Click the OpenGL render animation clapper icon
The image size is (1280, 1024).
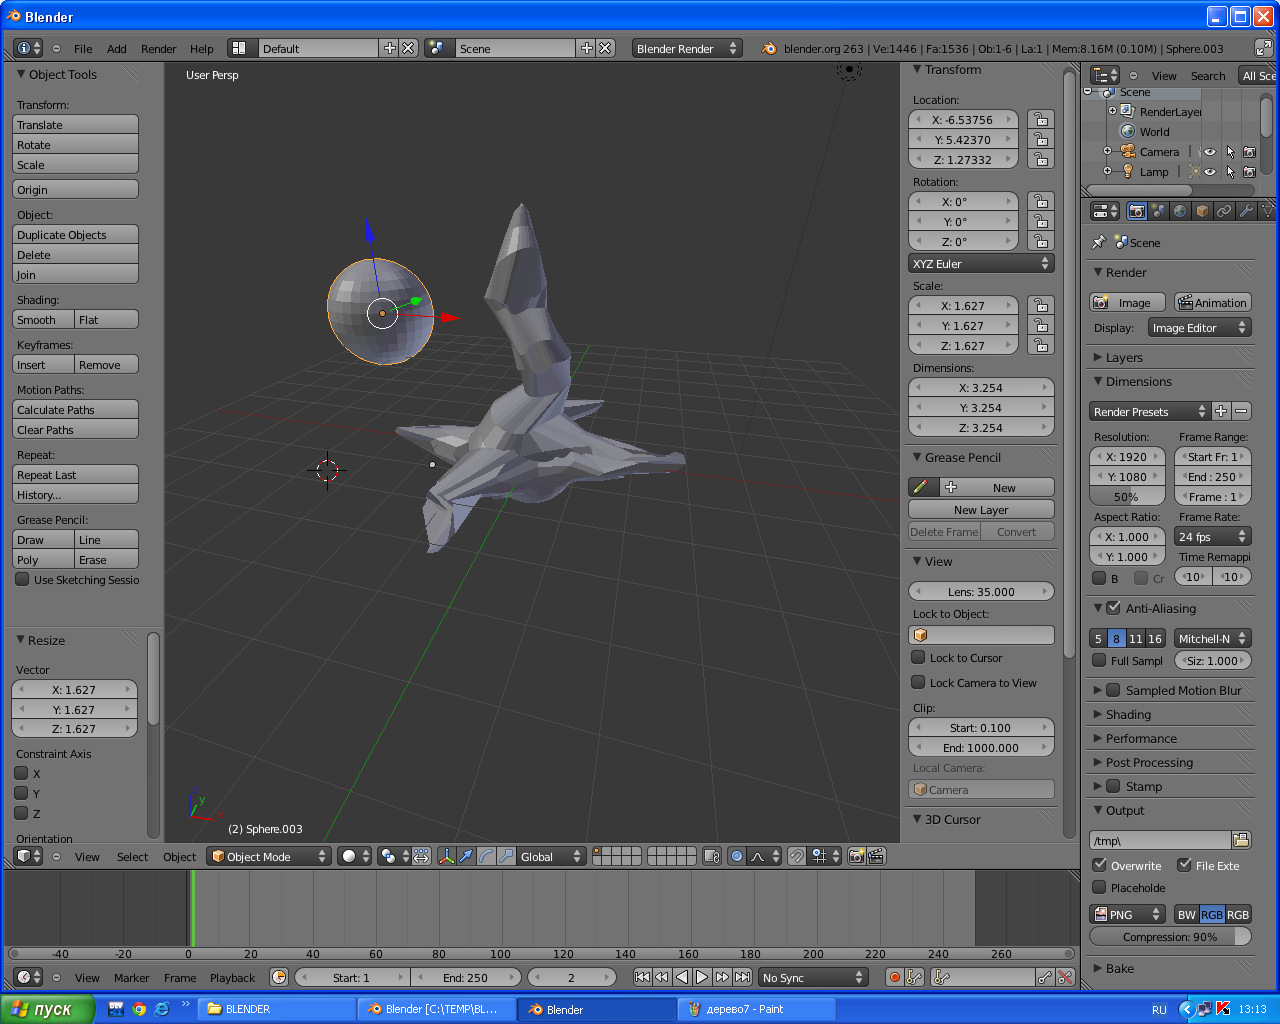[x=876, y=856]
